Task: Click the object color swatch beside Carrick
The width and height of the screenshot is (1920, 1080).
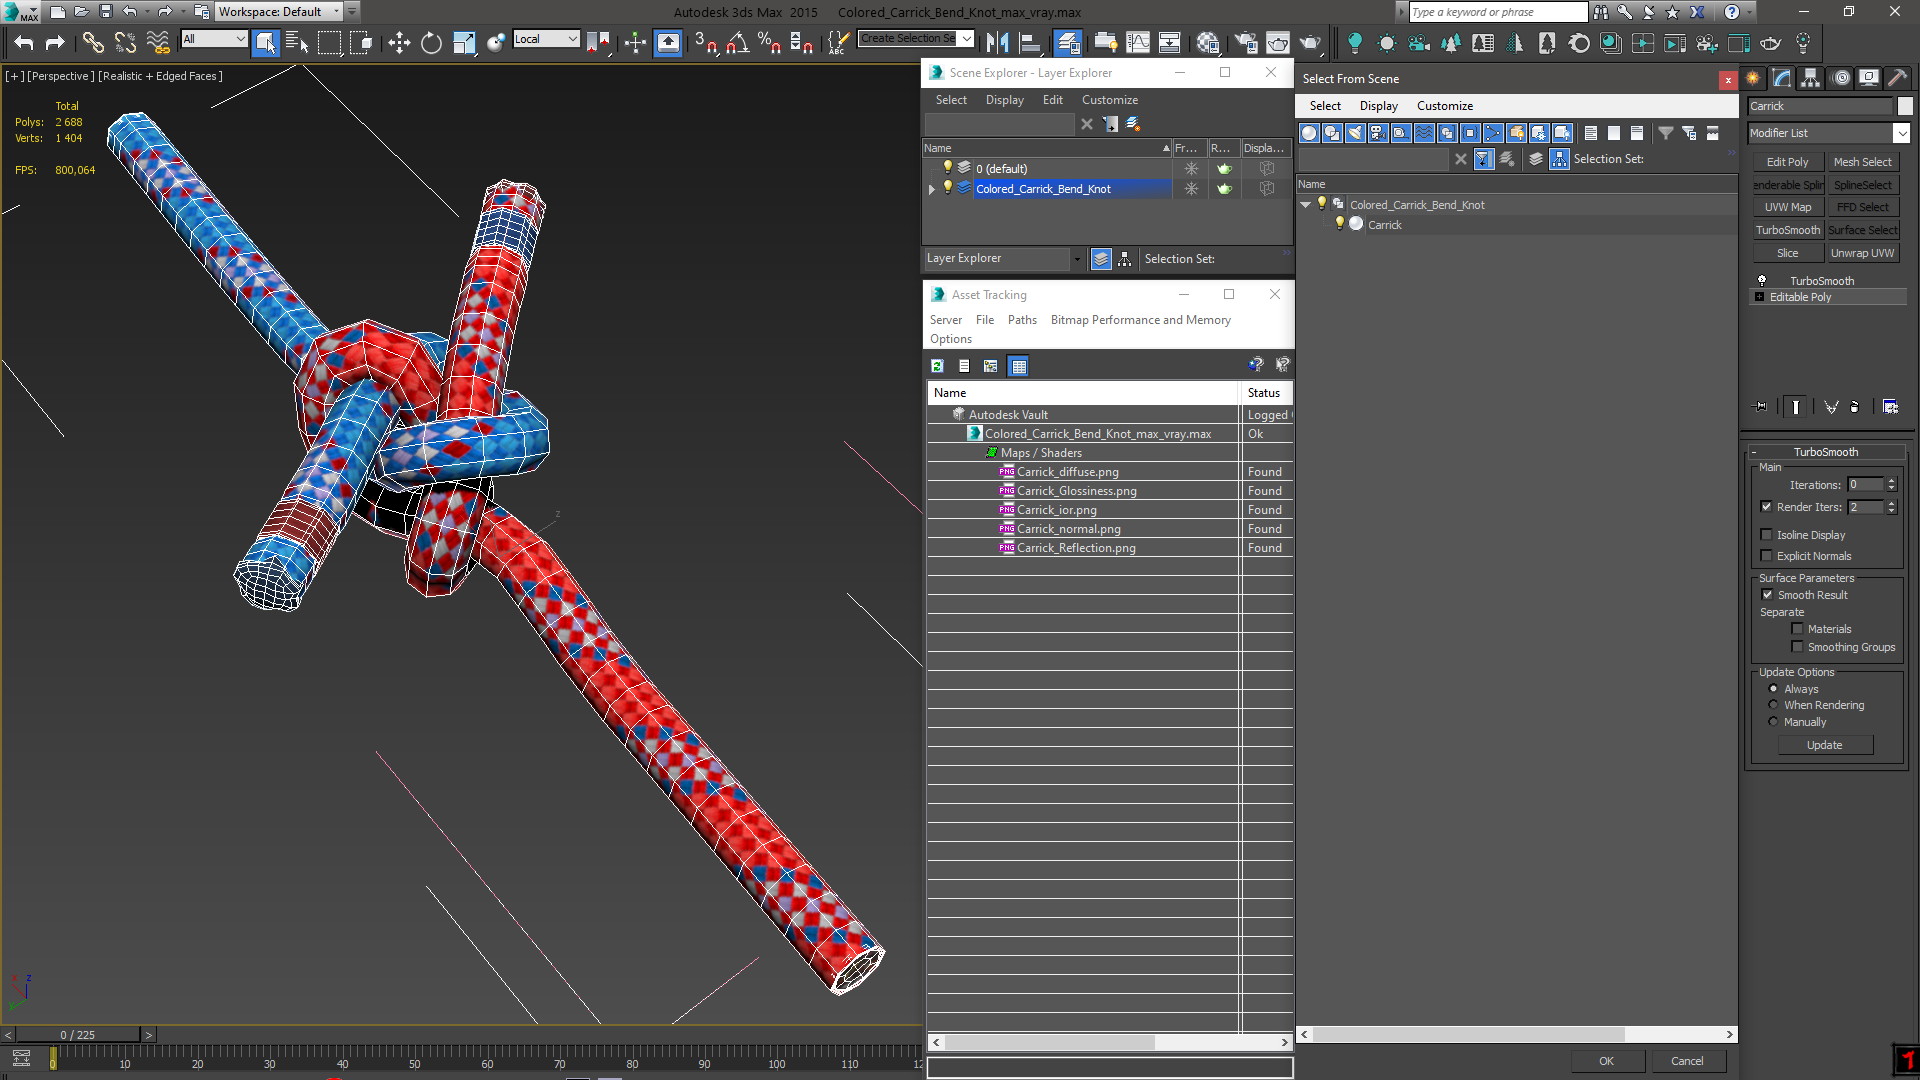Action: point(1904,106)
